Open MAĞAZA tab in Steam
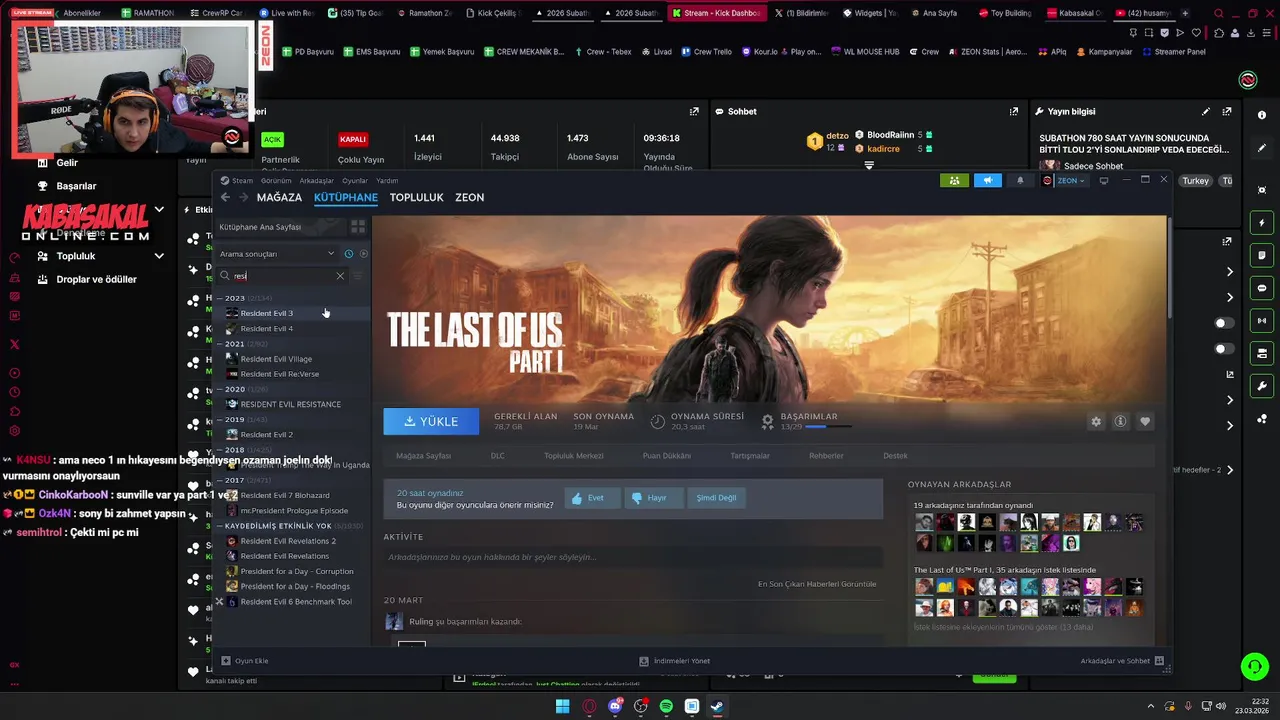The image size is (1280, 720). pyautogui.click(x=279, y=198)
